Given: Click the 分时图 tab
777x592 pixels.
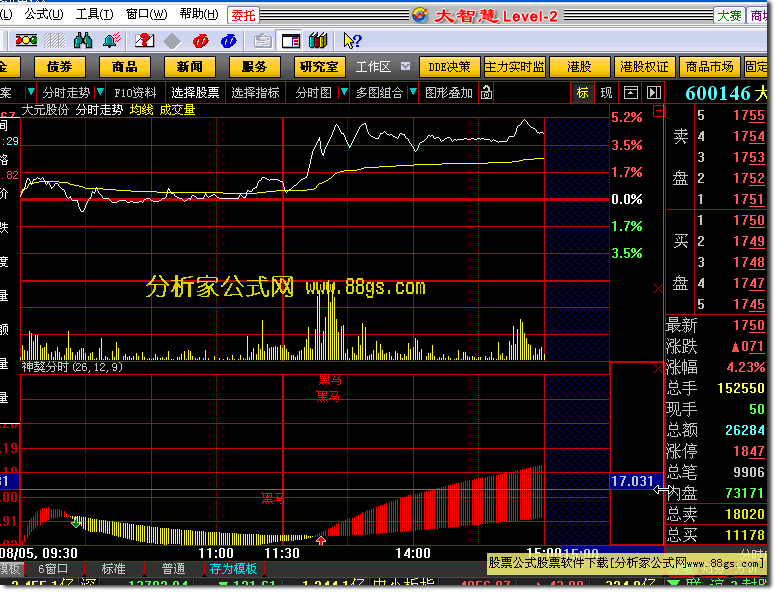Looking at the screenshot, I should (x=313, y=93).
